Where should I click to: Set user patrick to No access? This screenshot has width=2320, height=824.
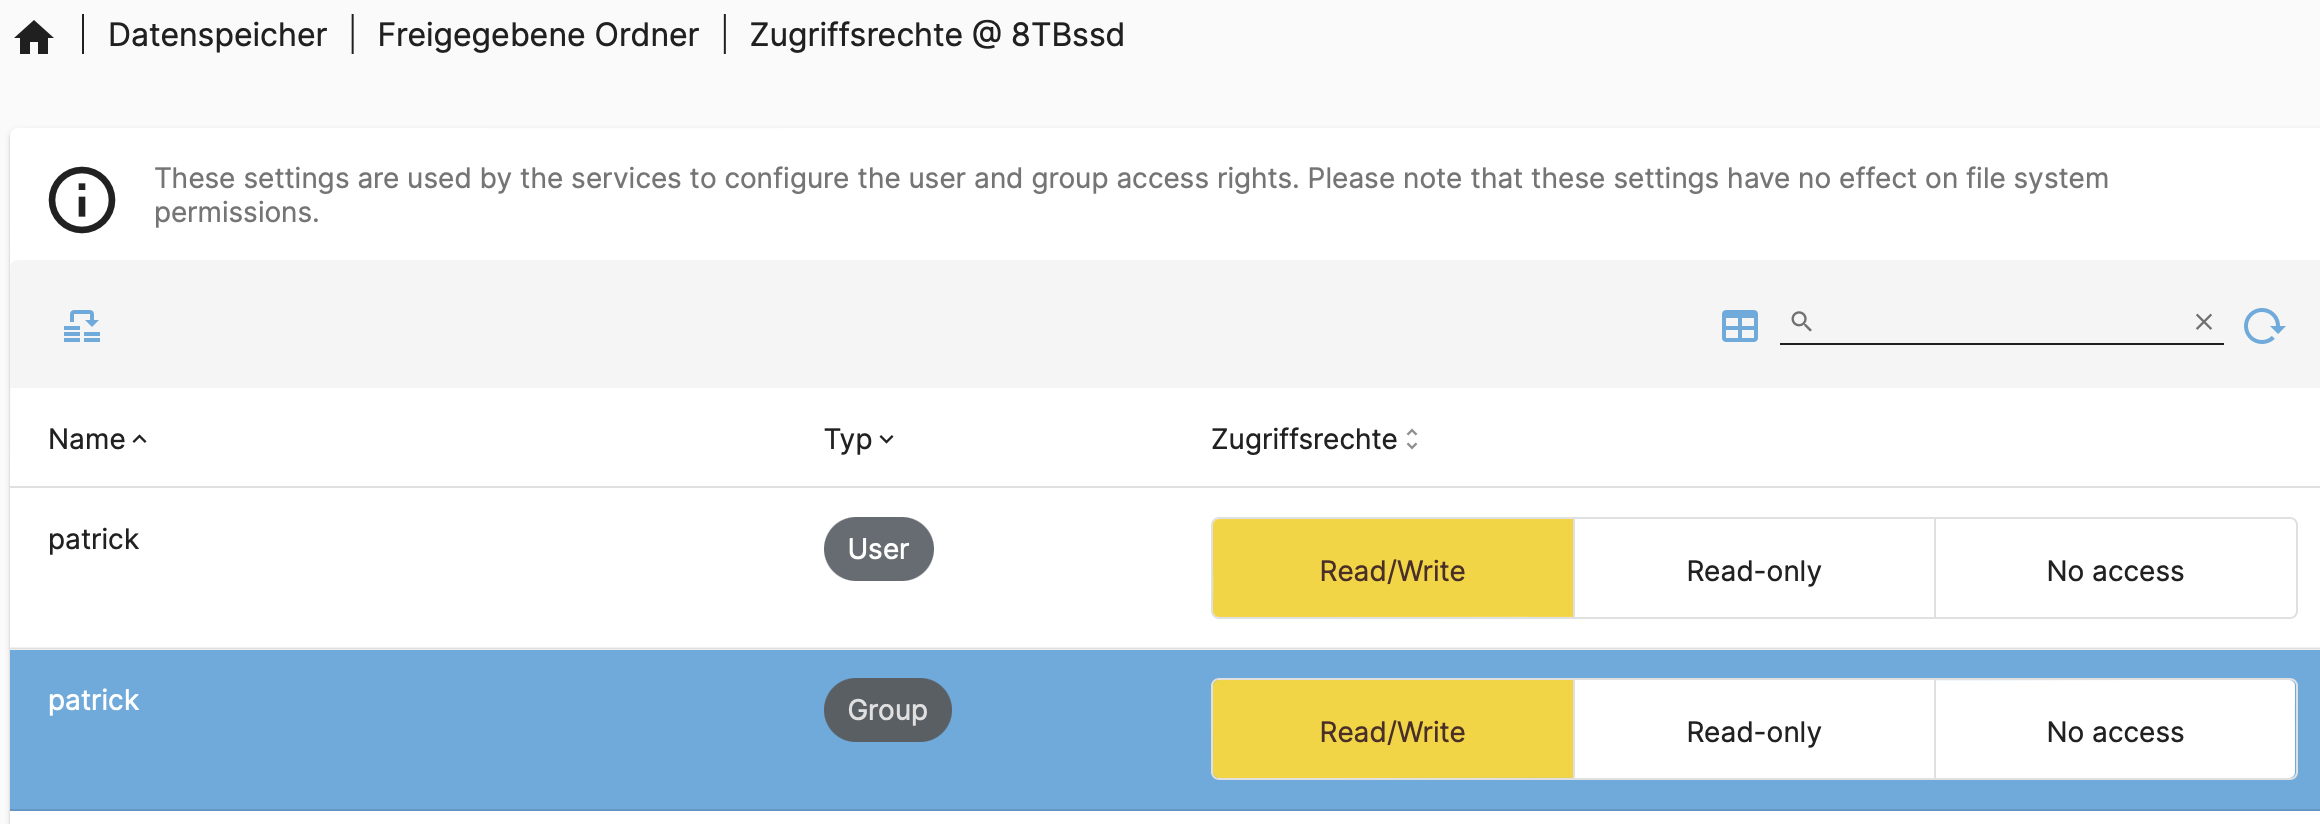[x=2115, y=570]
